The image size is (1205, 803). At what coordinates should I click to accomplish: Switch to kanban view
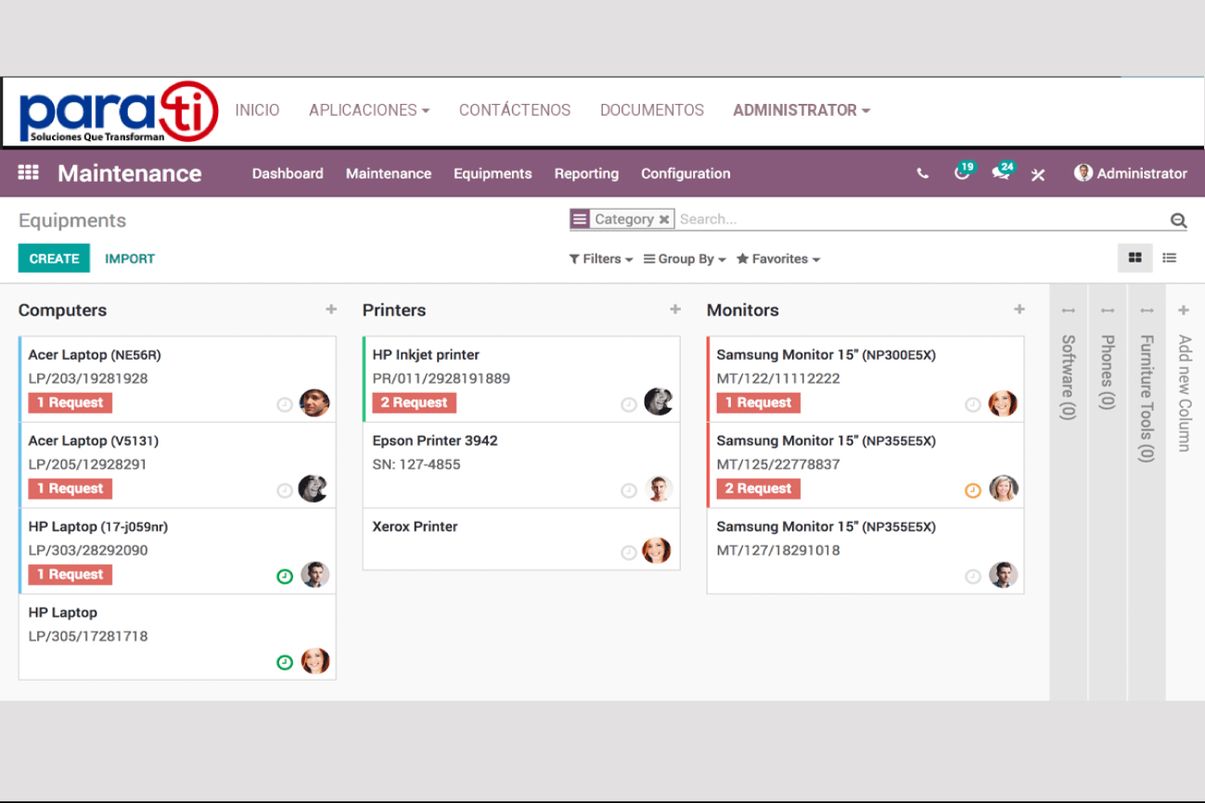click(x=1135, y=258)
